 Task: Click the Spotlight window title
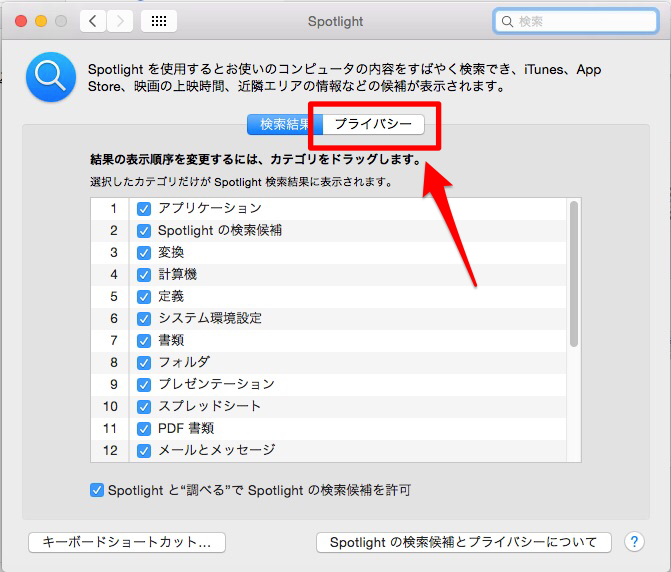336,21
